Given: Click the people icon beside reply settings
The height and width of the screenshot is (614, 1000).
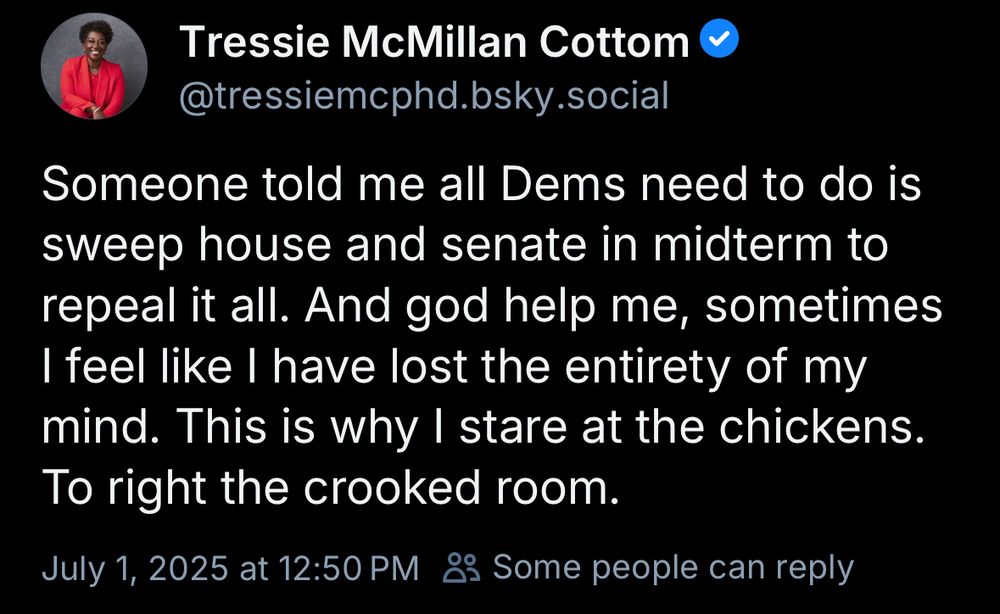Looking at the screenshot, I should 462,568.
